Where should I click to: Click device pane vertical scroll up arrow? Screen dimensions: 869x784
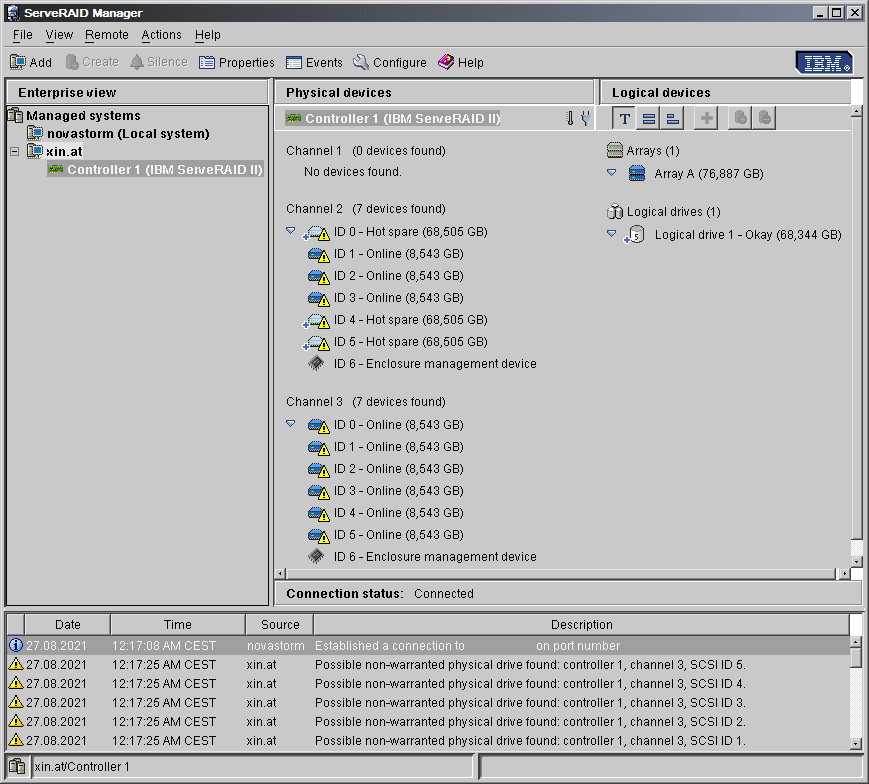tap(857, 111)
